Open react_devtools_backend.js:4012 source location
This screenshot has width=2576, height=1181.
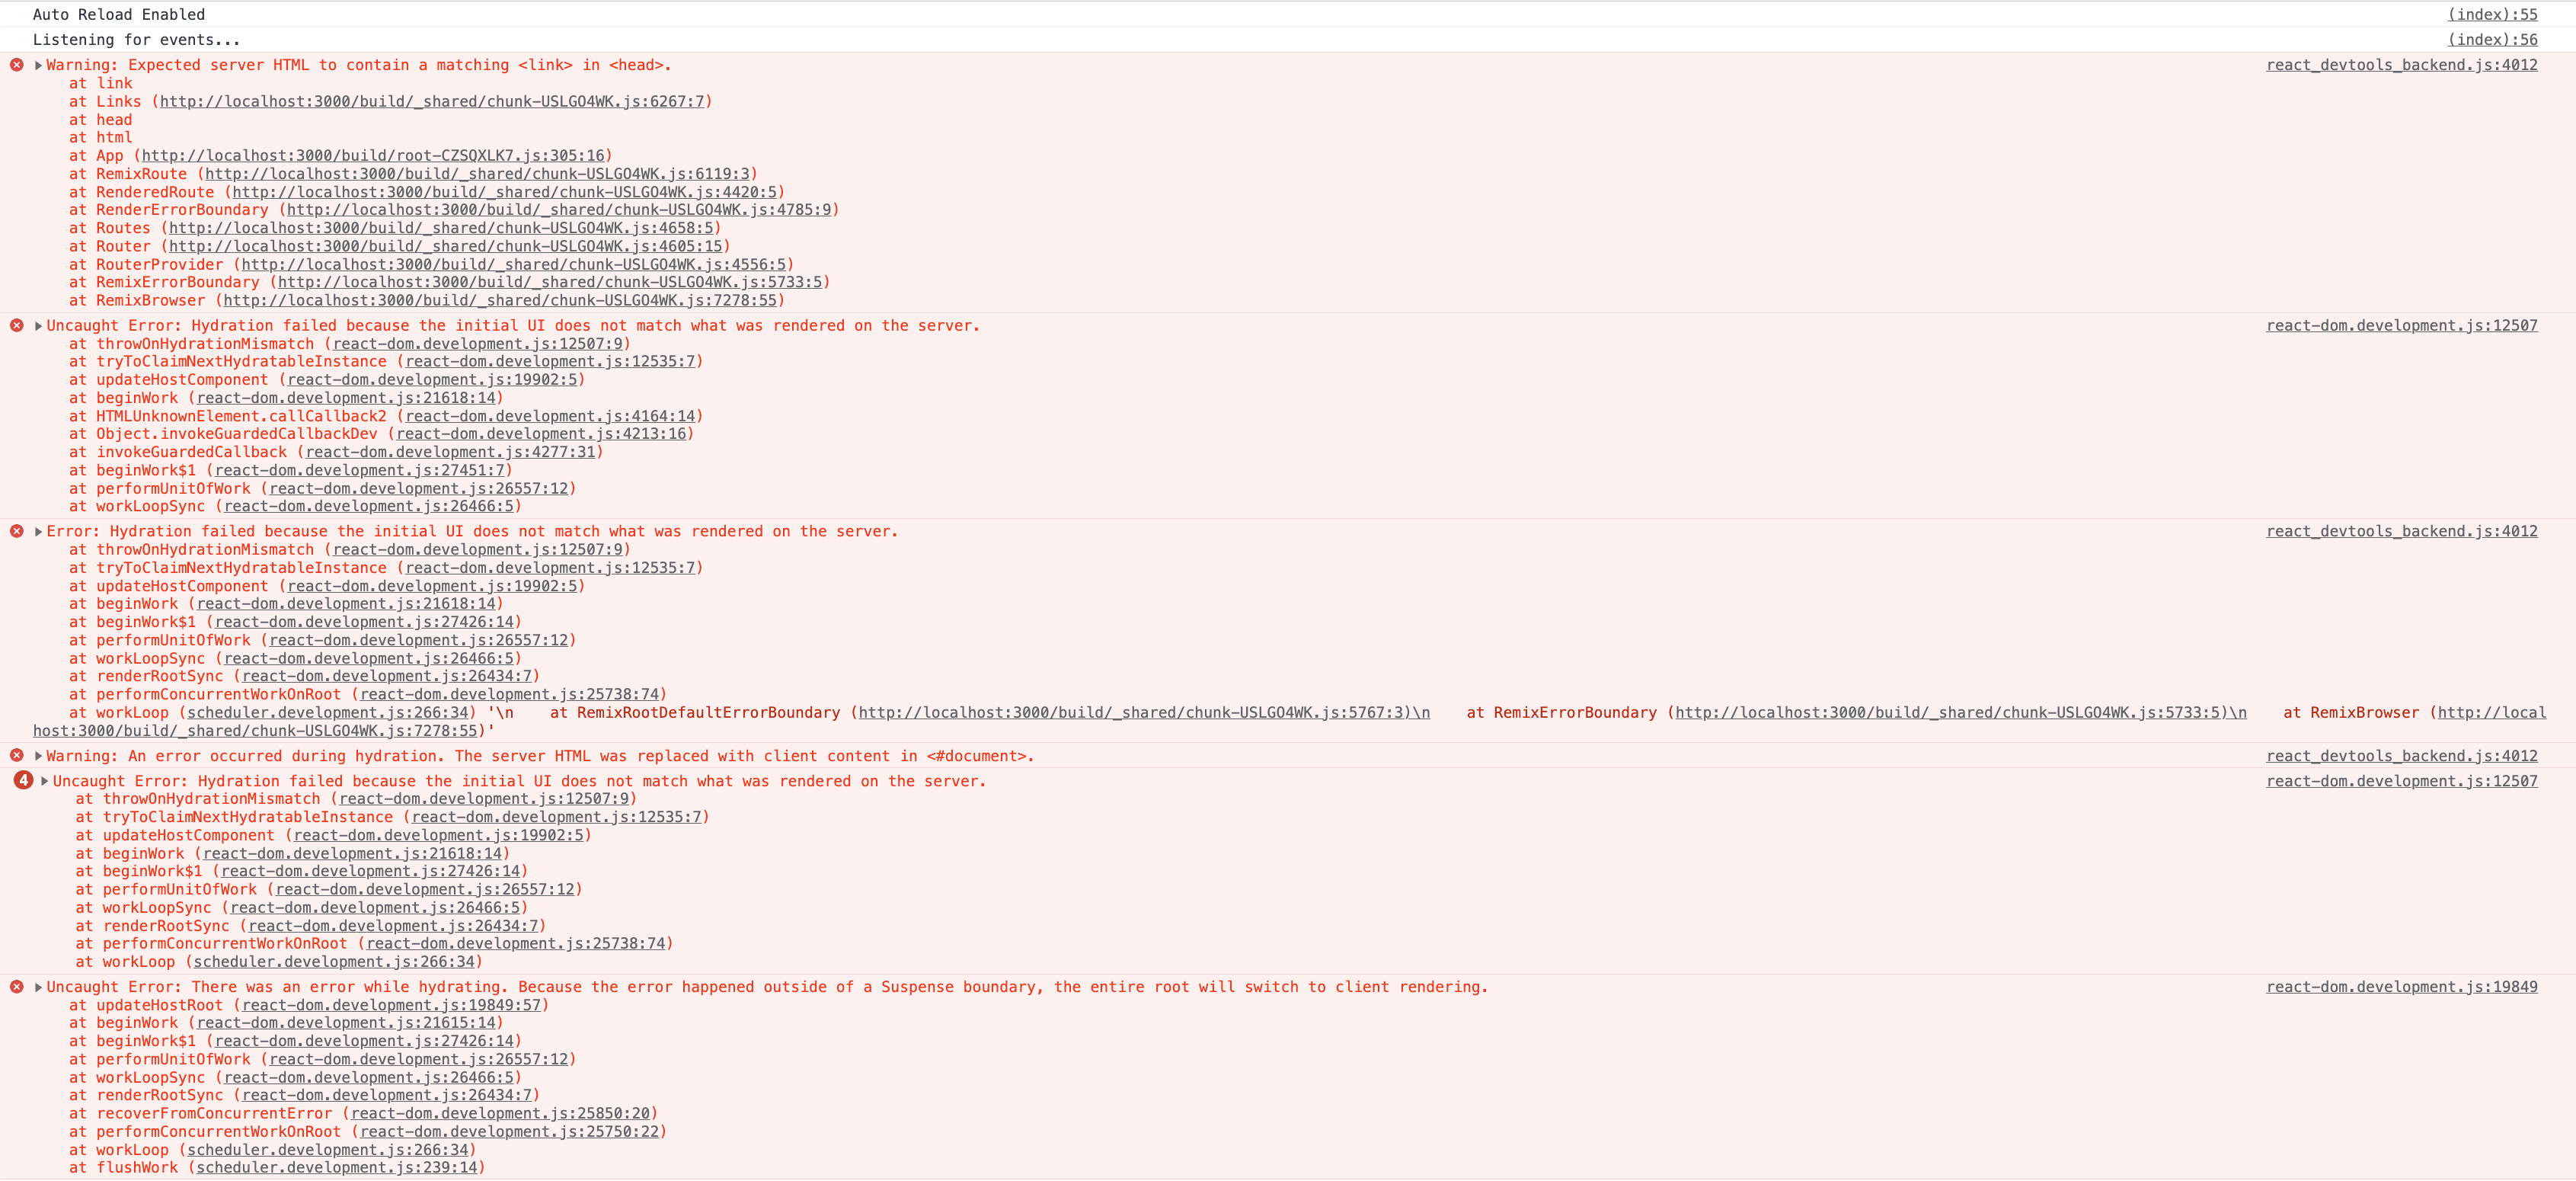2401,64
